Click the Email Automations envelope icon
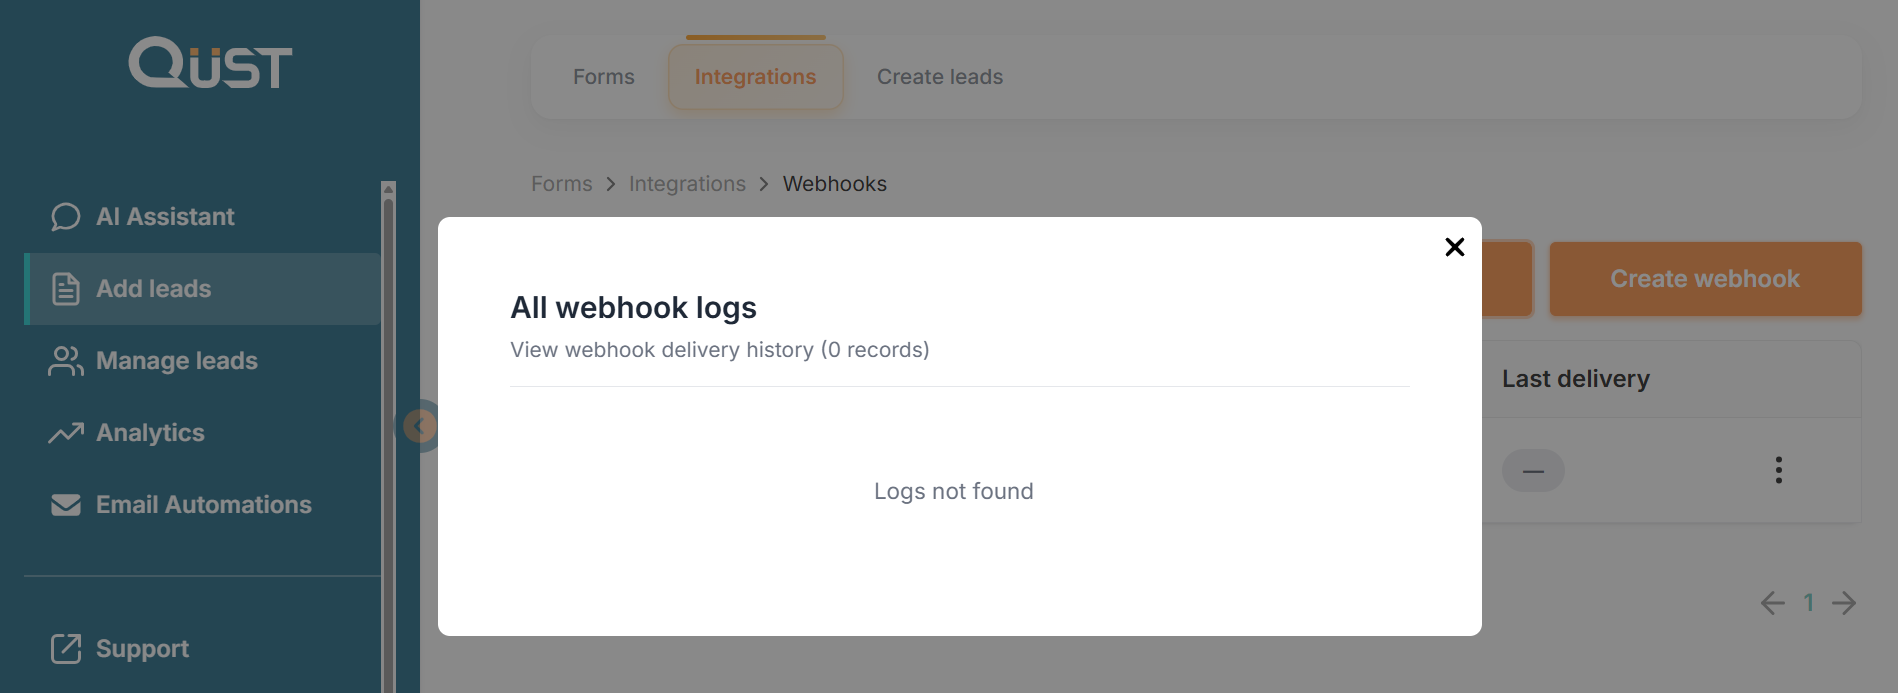 point(66,505)
